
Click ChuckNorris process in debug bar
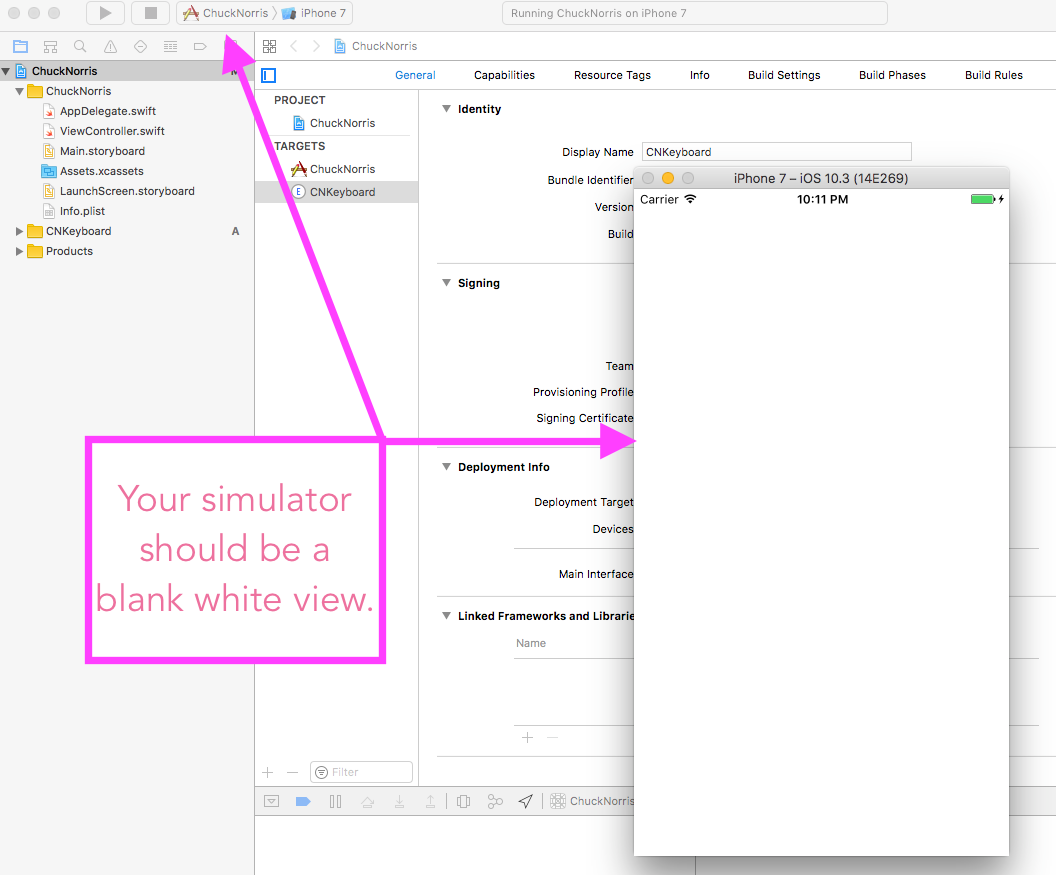click(x=593, y=801)
